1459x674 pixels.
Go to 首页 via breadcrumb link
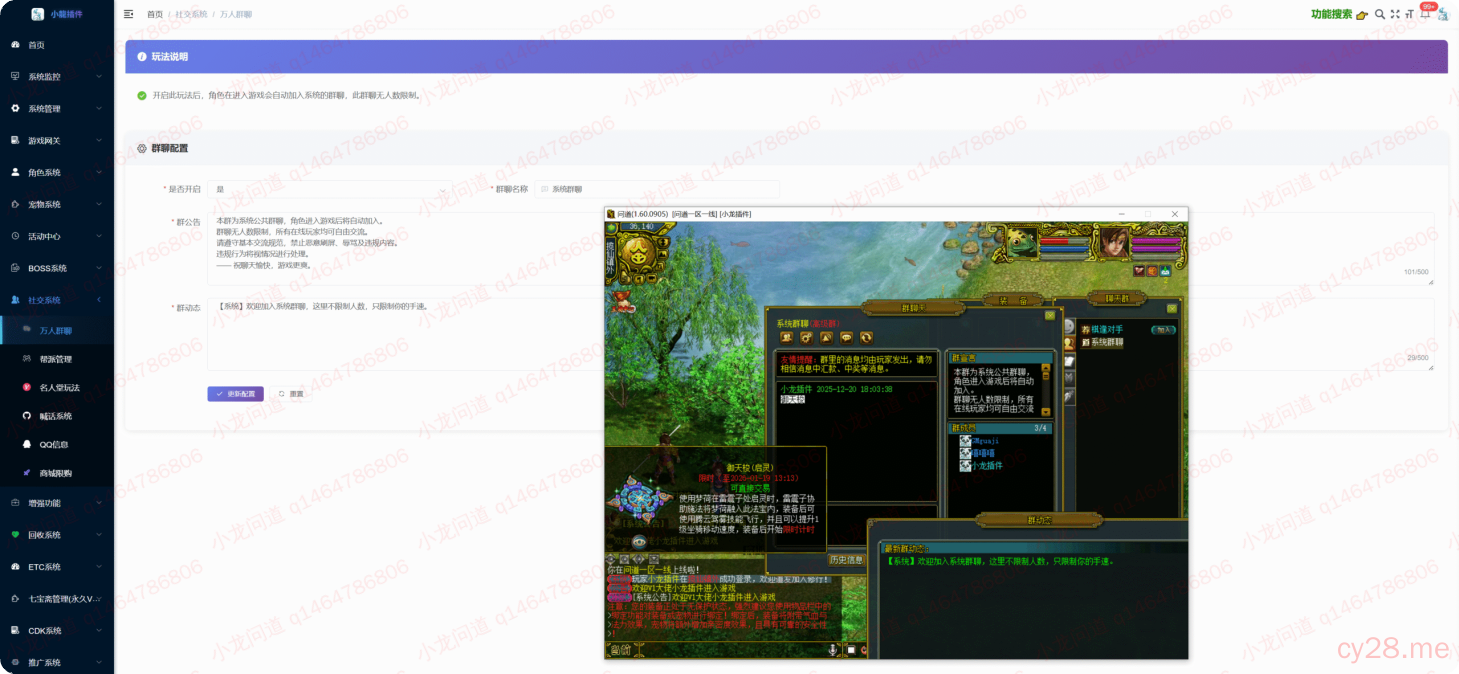[x=155, y=15]
